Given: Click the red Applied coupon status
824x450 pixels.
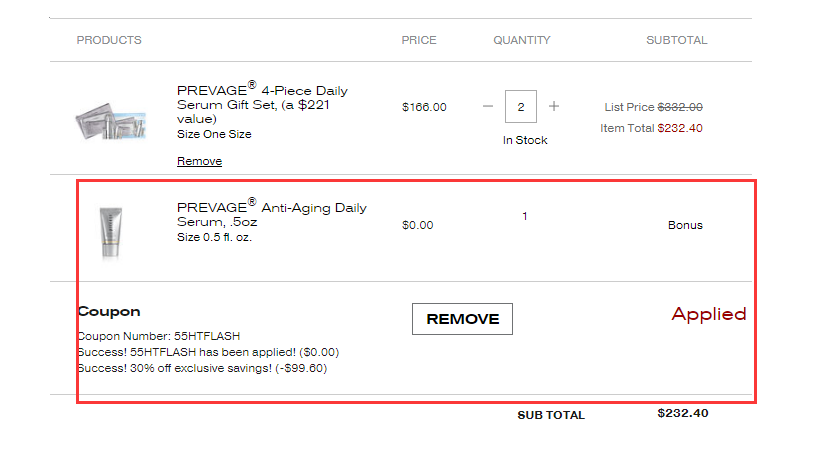Looking at the screenshot, I should (x=709, y=314).
